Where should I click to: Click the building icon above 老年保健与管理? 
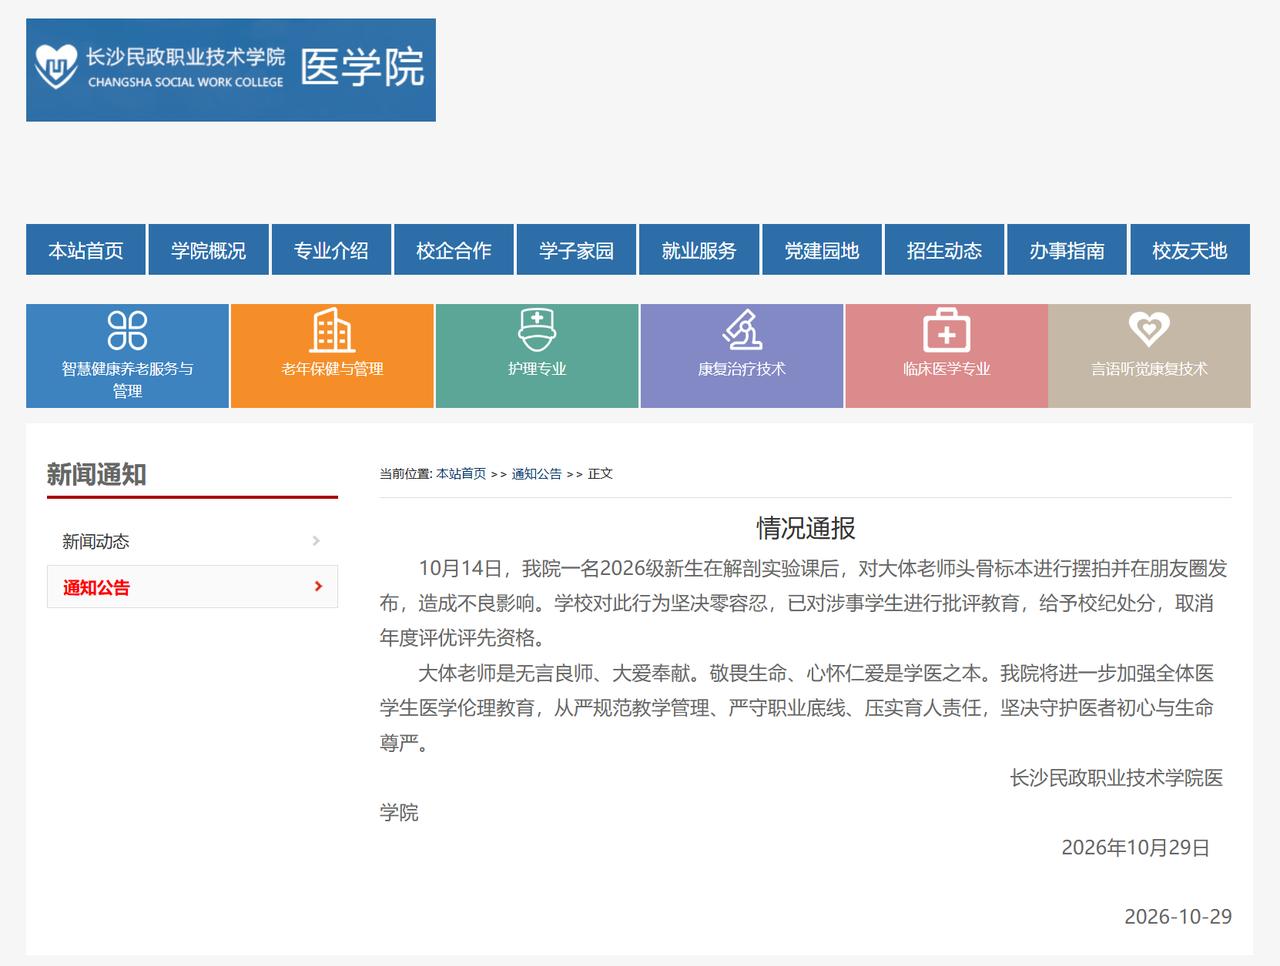(x=332, y=330)
